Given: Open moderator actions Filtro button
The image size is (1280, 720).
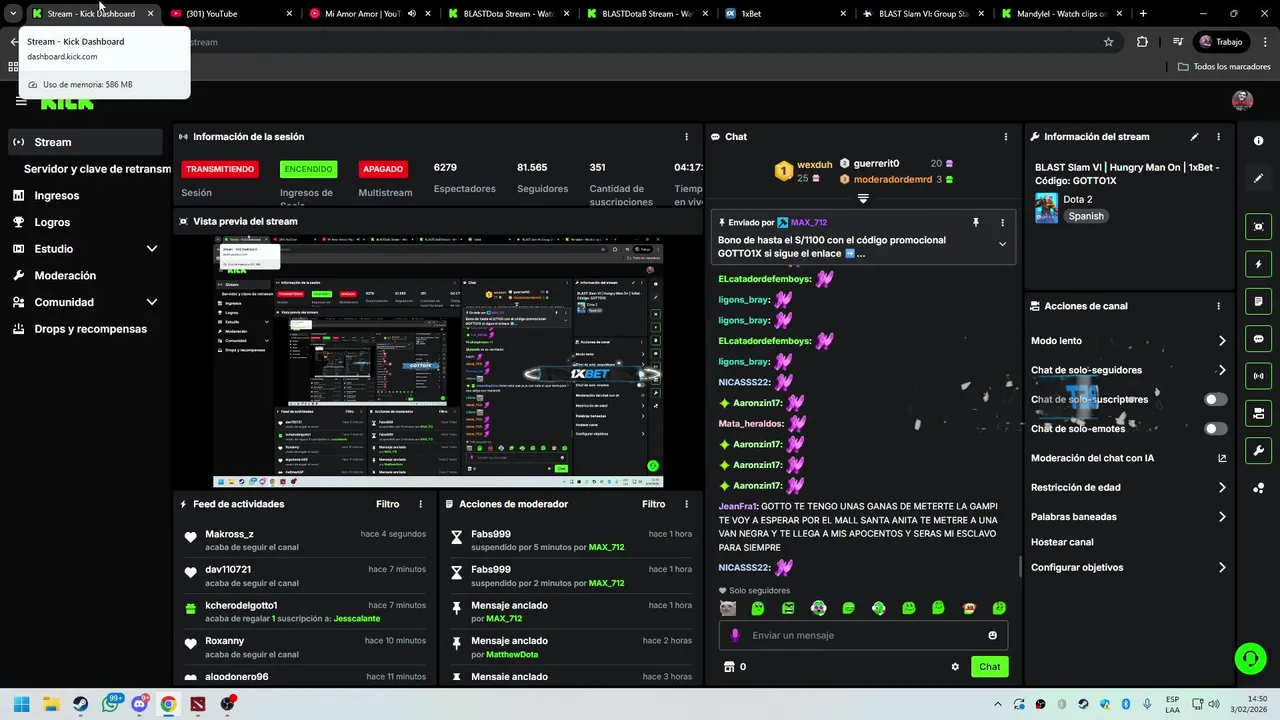Looking at the screenshot, I should point(653,505).
